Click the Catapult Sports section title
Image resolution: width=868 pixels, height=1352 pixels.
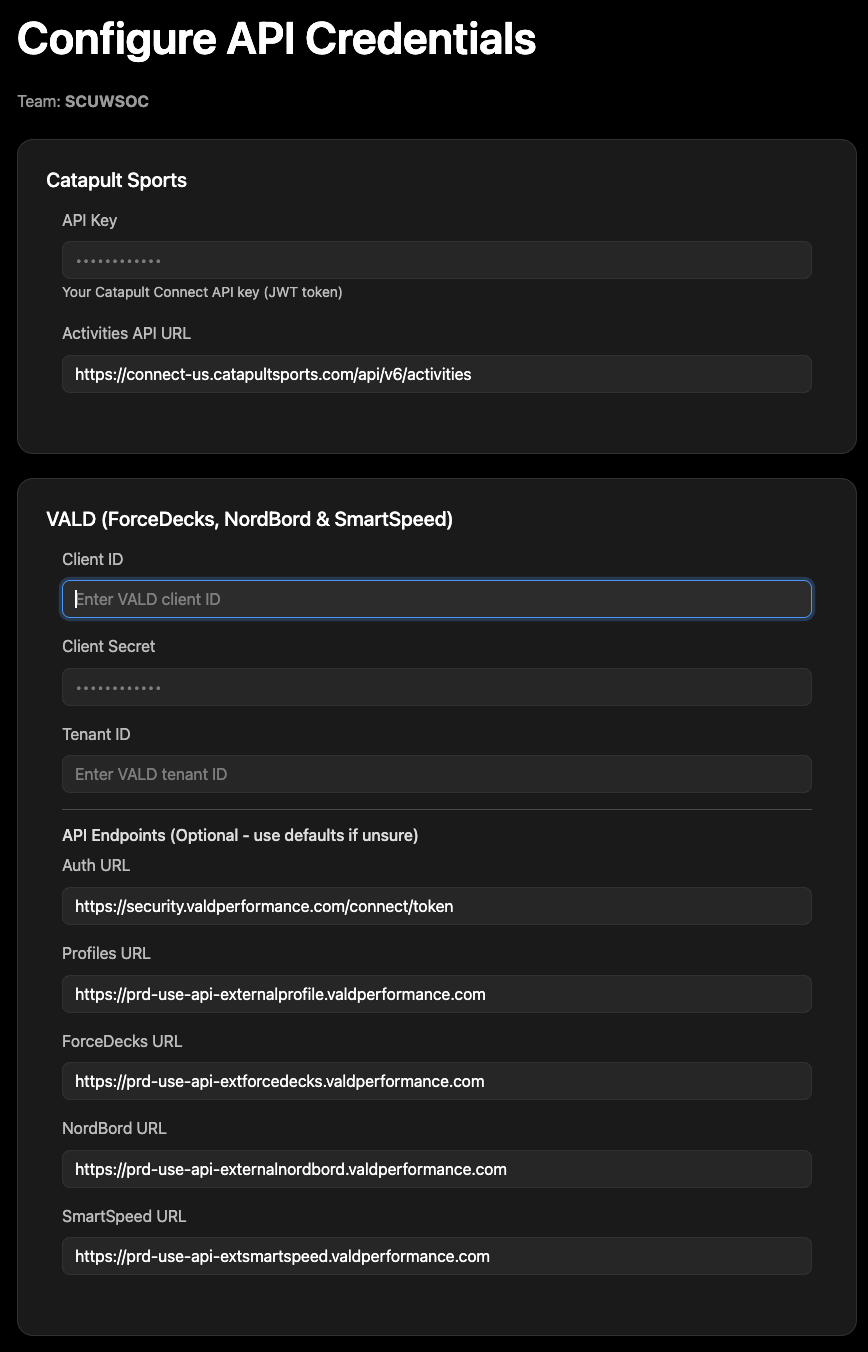tap(116, 180)
